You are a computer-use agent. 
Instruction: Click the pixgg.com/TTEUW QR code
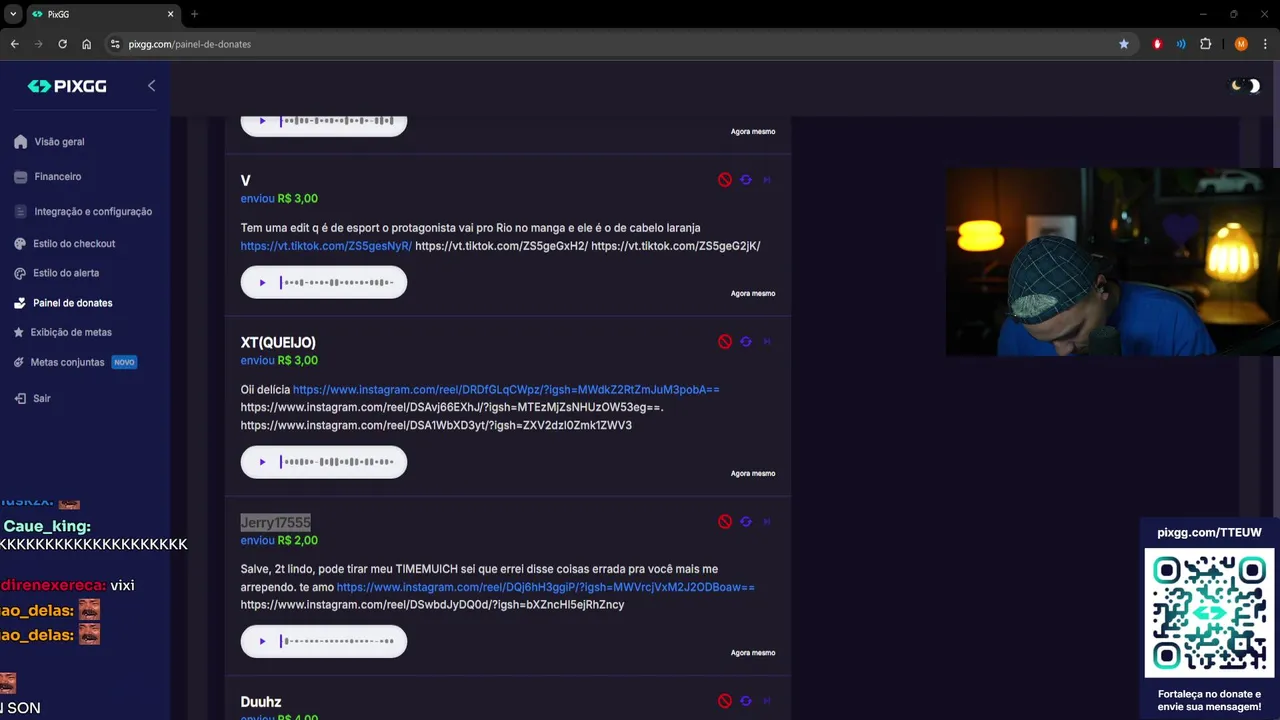click(x=1209, y=611)
